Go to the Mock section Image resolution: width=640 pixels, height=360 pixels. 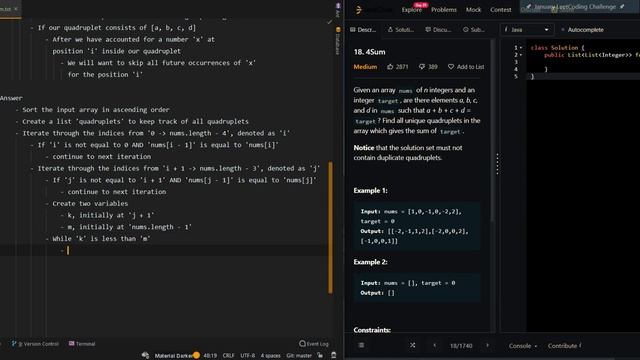point(473,10)
